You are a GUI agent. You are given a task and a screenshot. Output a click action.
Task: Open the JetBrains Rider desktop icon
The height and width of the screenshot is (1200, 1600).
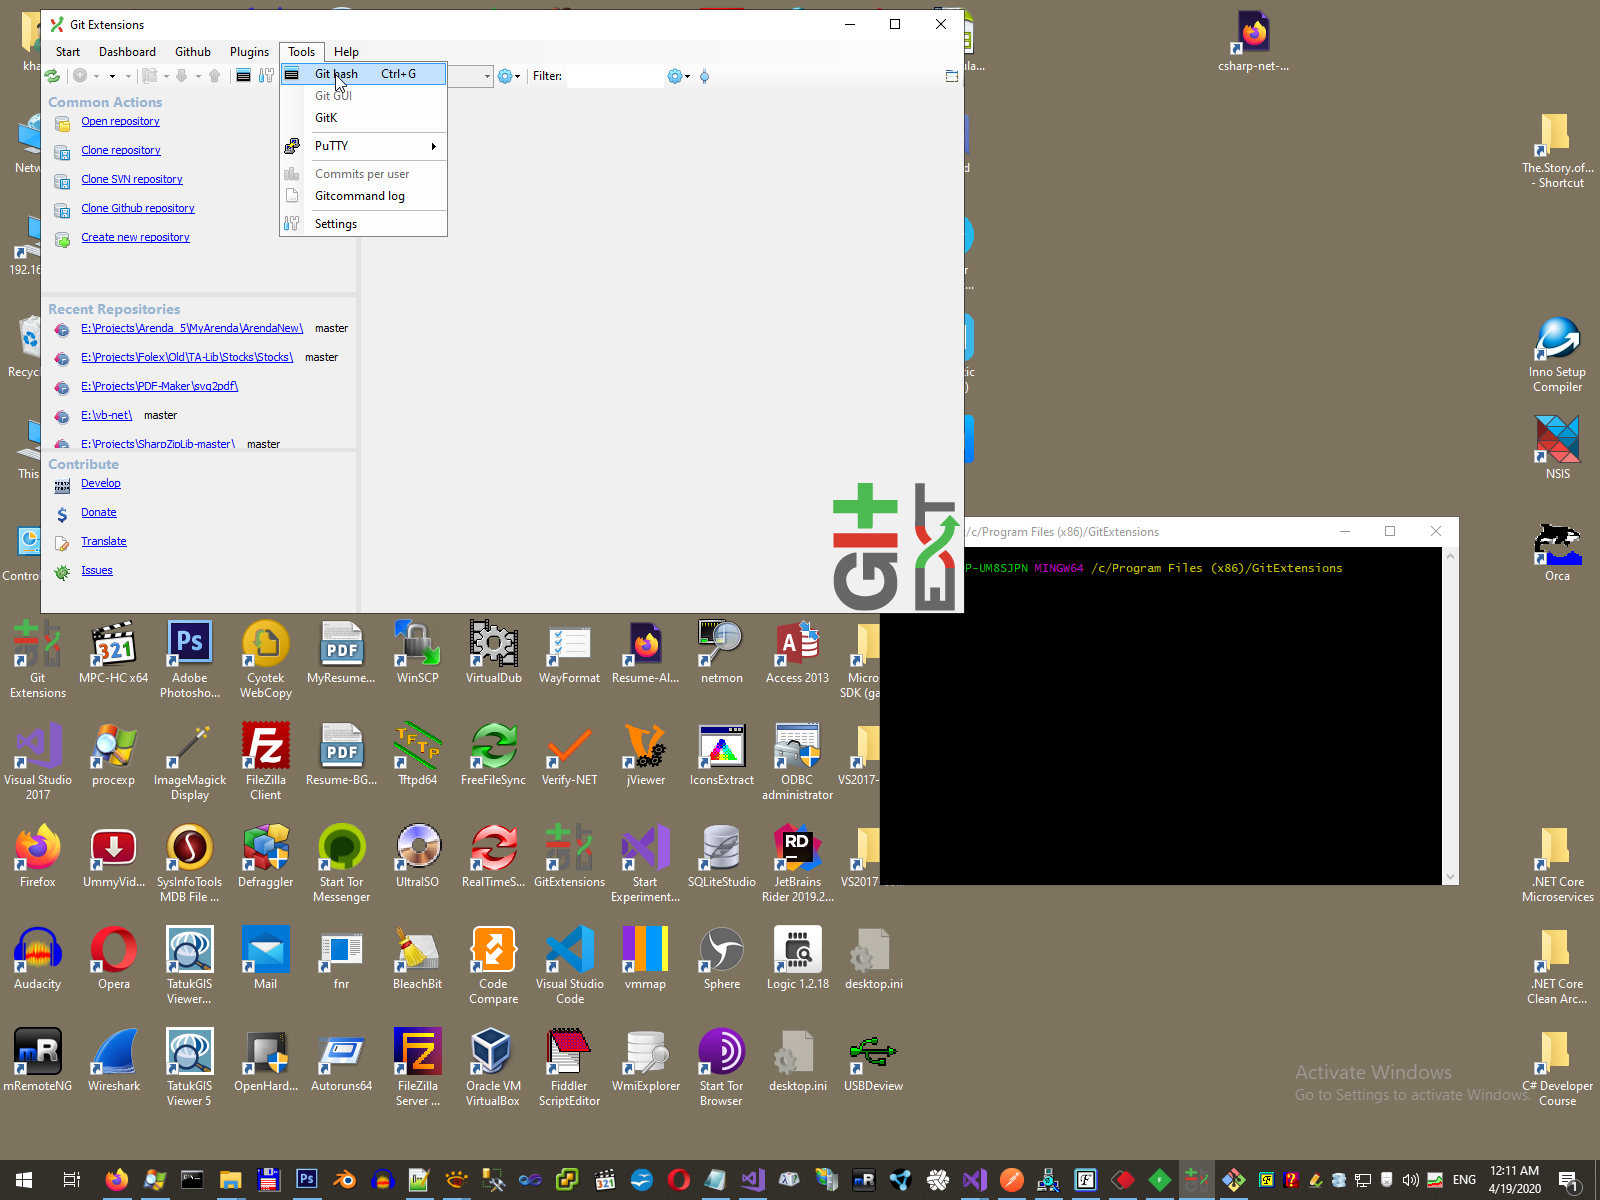pos(798,862)
